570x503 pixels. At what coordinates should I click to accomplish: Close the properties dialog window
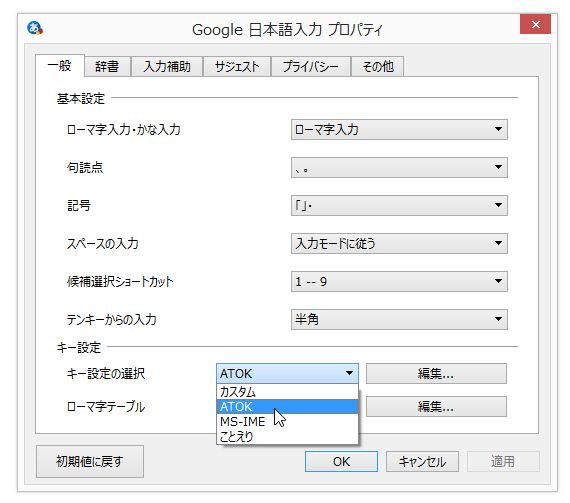535,24
